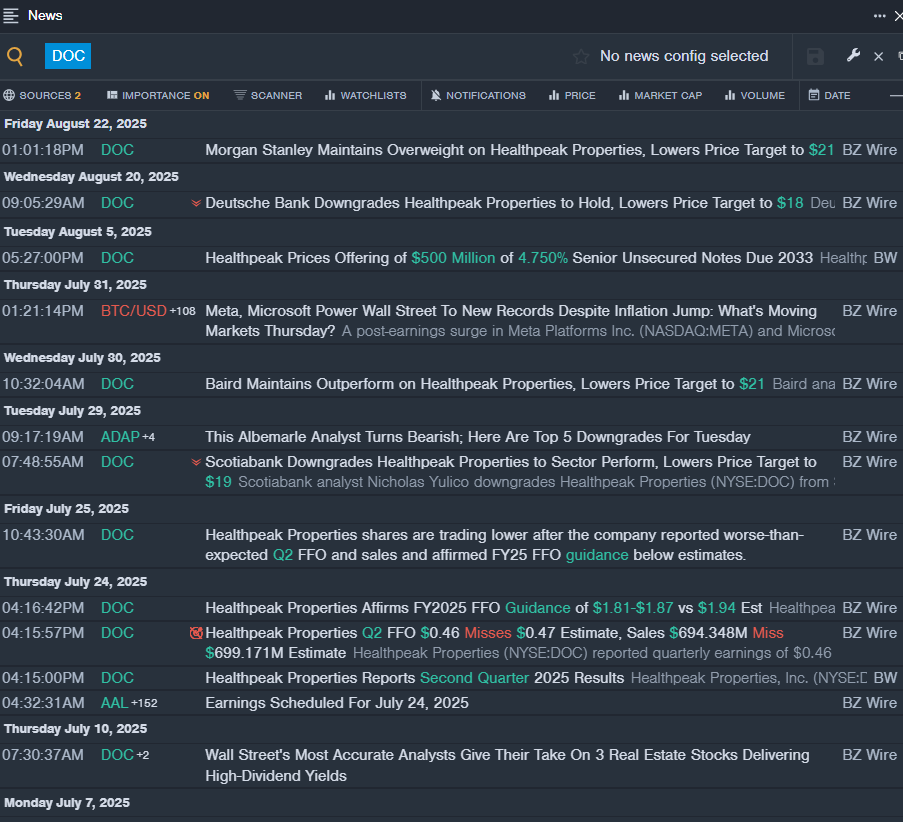Open the Sources 2 filter

pyautogui.click(x=42, y=96)
